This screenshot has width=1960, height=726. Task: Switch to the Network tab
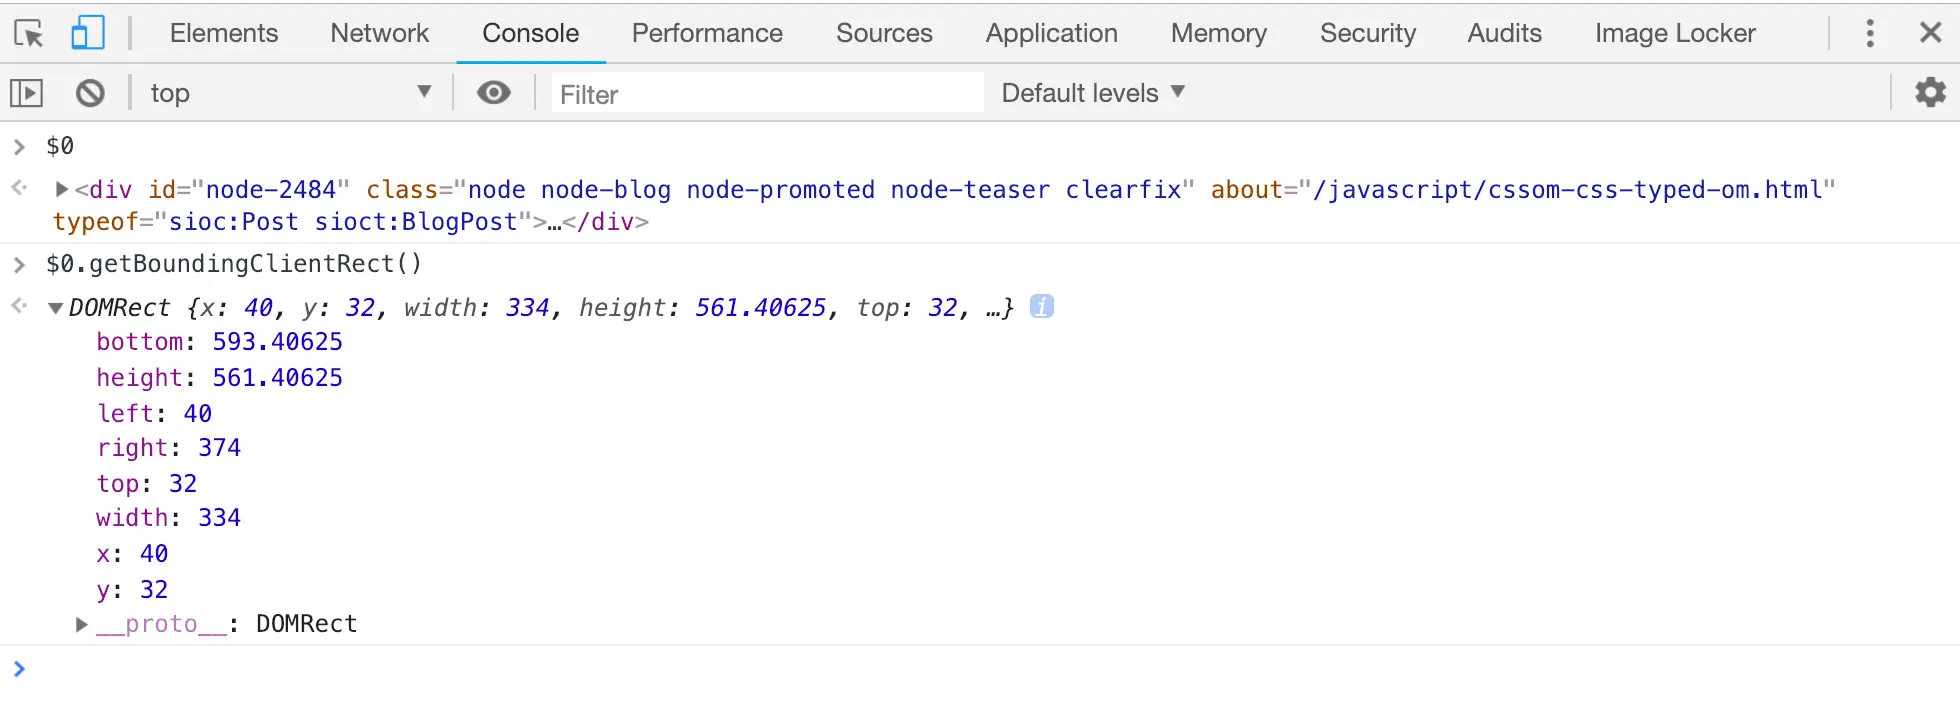tap(379, 33)
